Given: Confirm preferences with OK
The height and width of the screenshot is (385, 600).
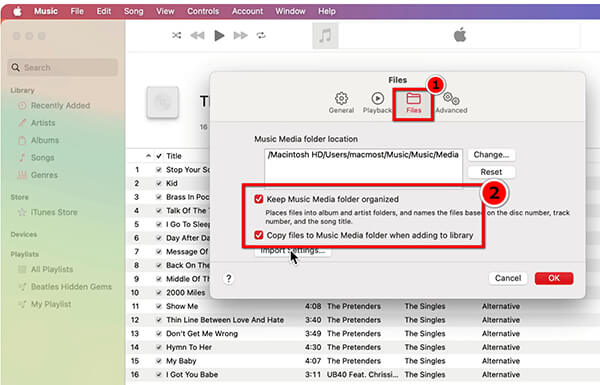Looking at the screenshot, I should (x=554, y=278).
